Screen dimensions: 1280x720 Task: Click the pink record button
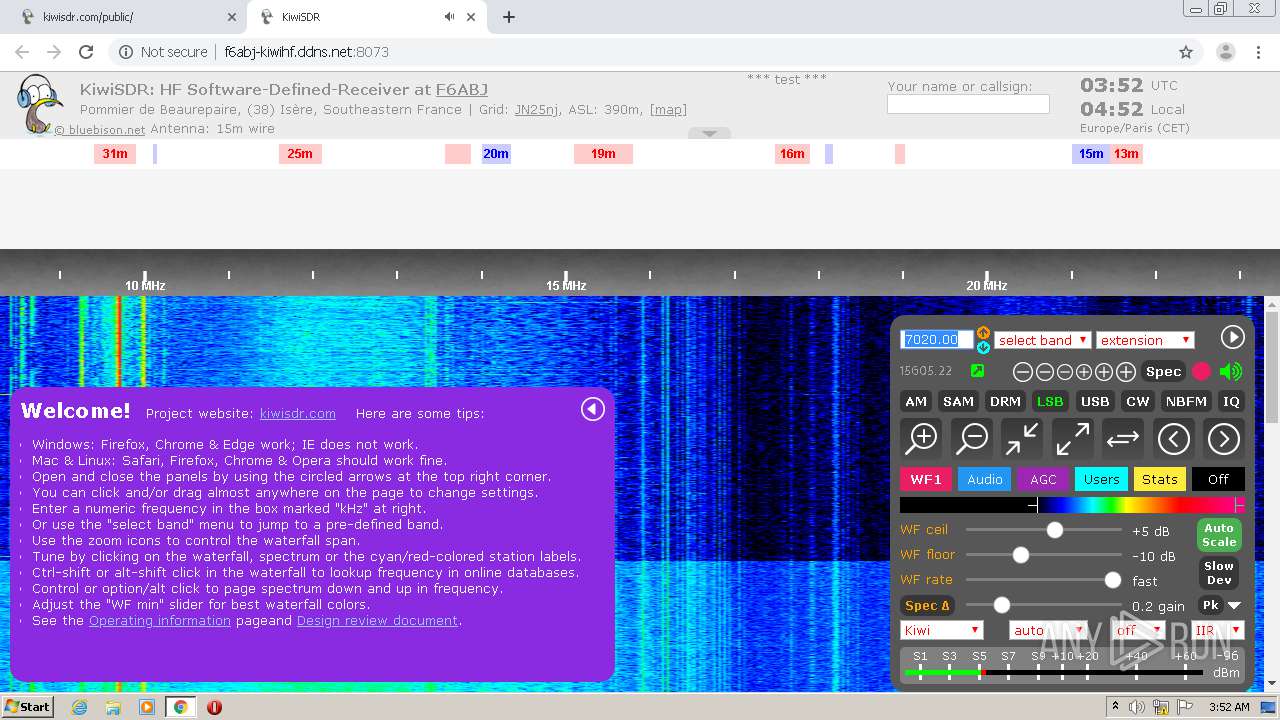[1201, 372]
